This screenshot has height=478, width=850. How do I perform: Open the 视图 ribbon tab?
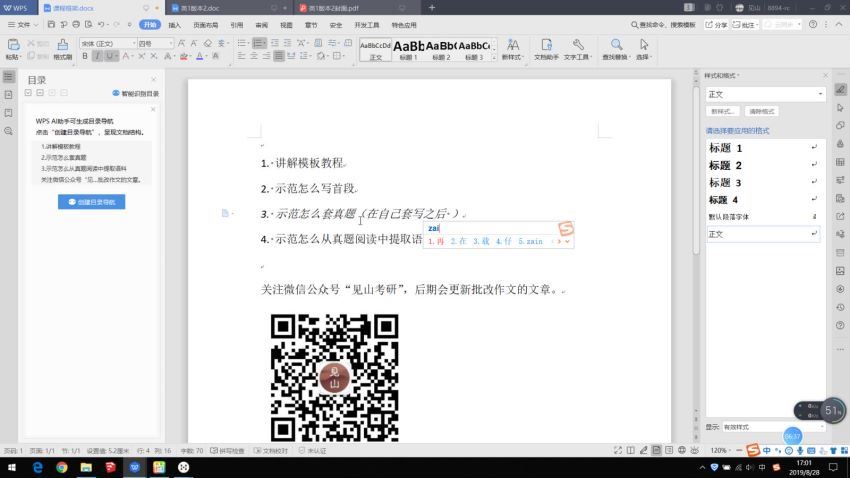click(286, 25)
